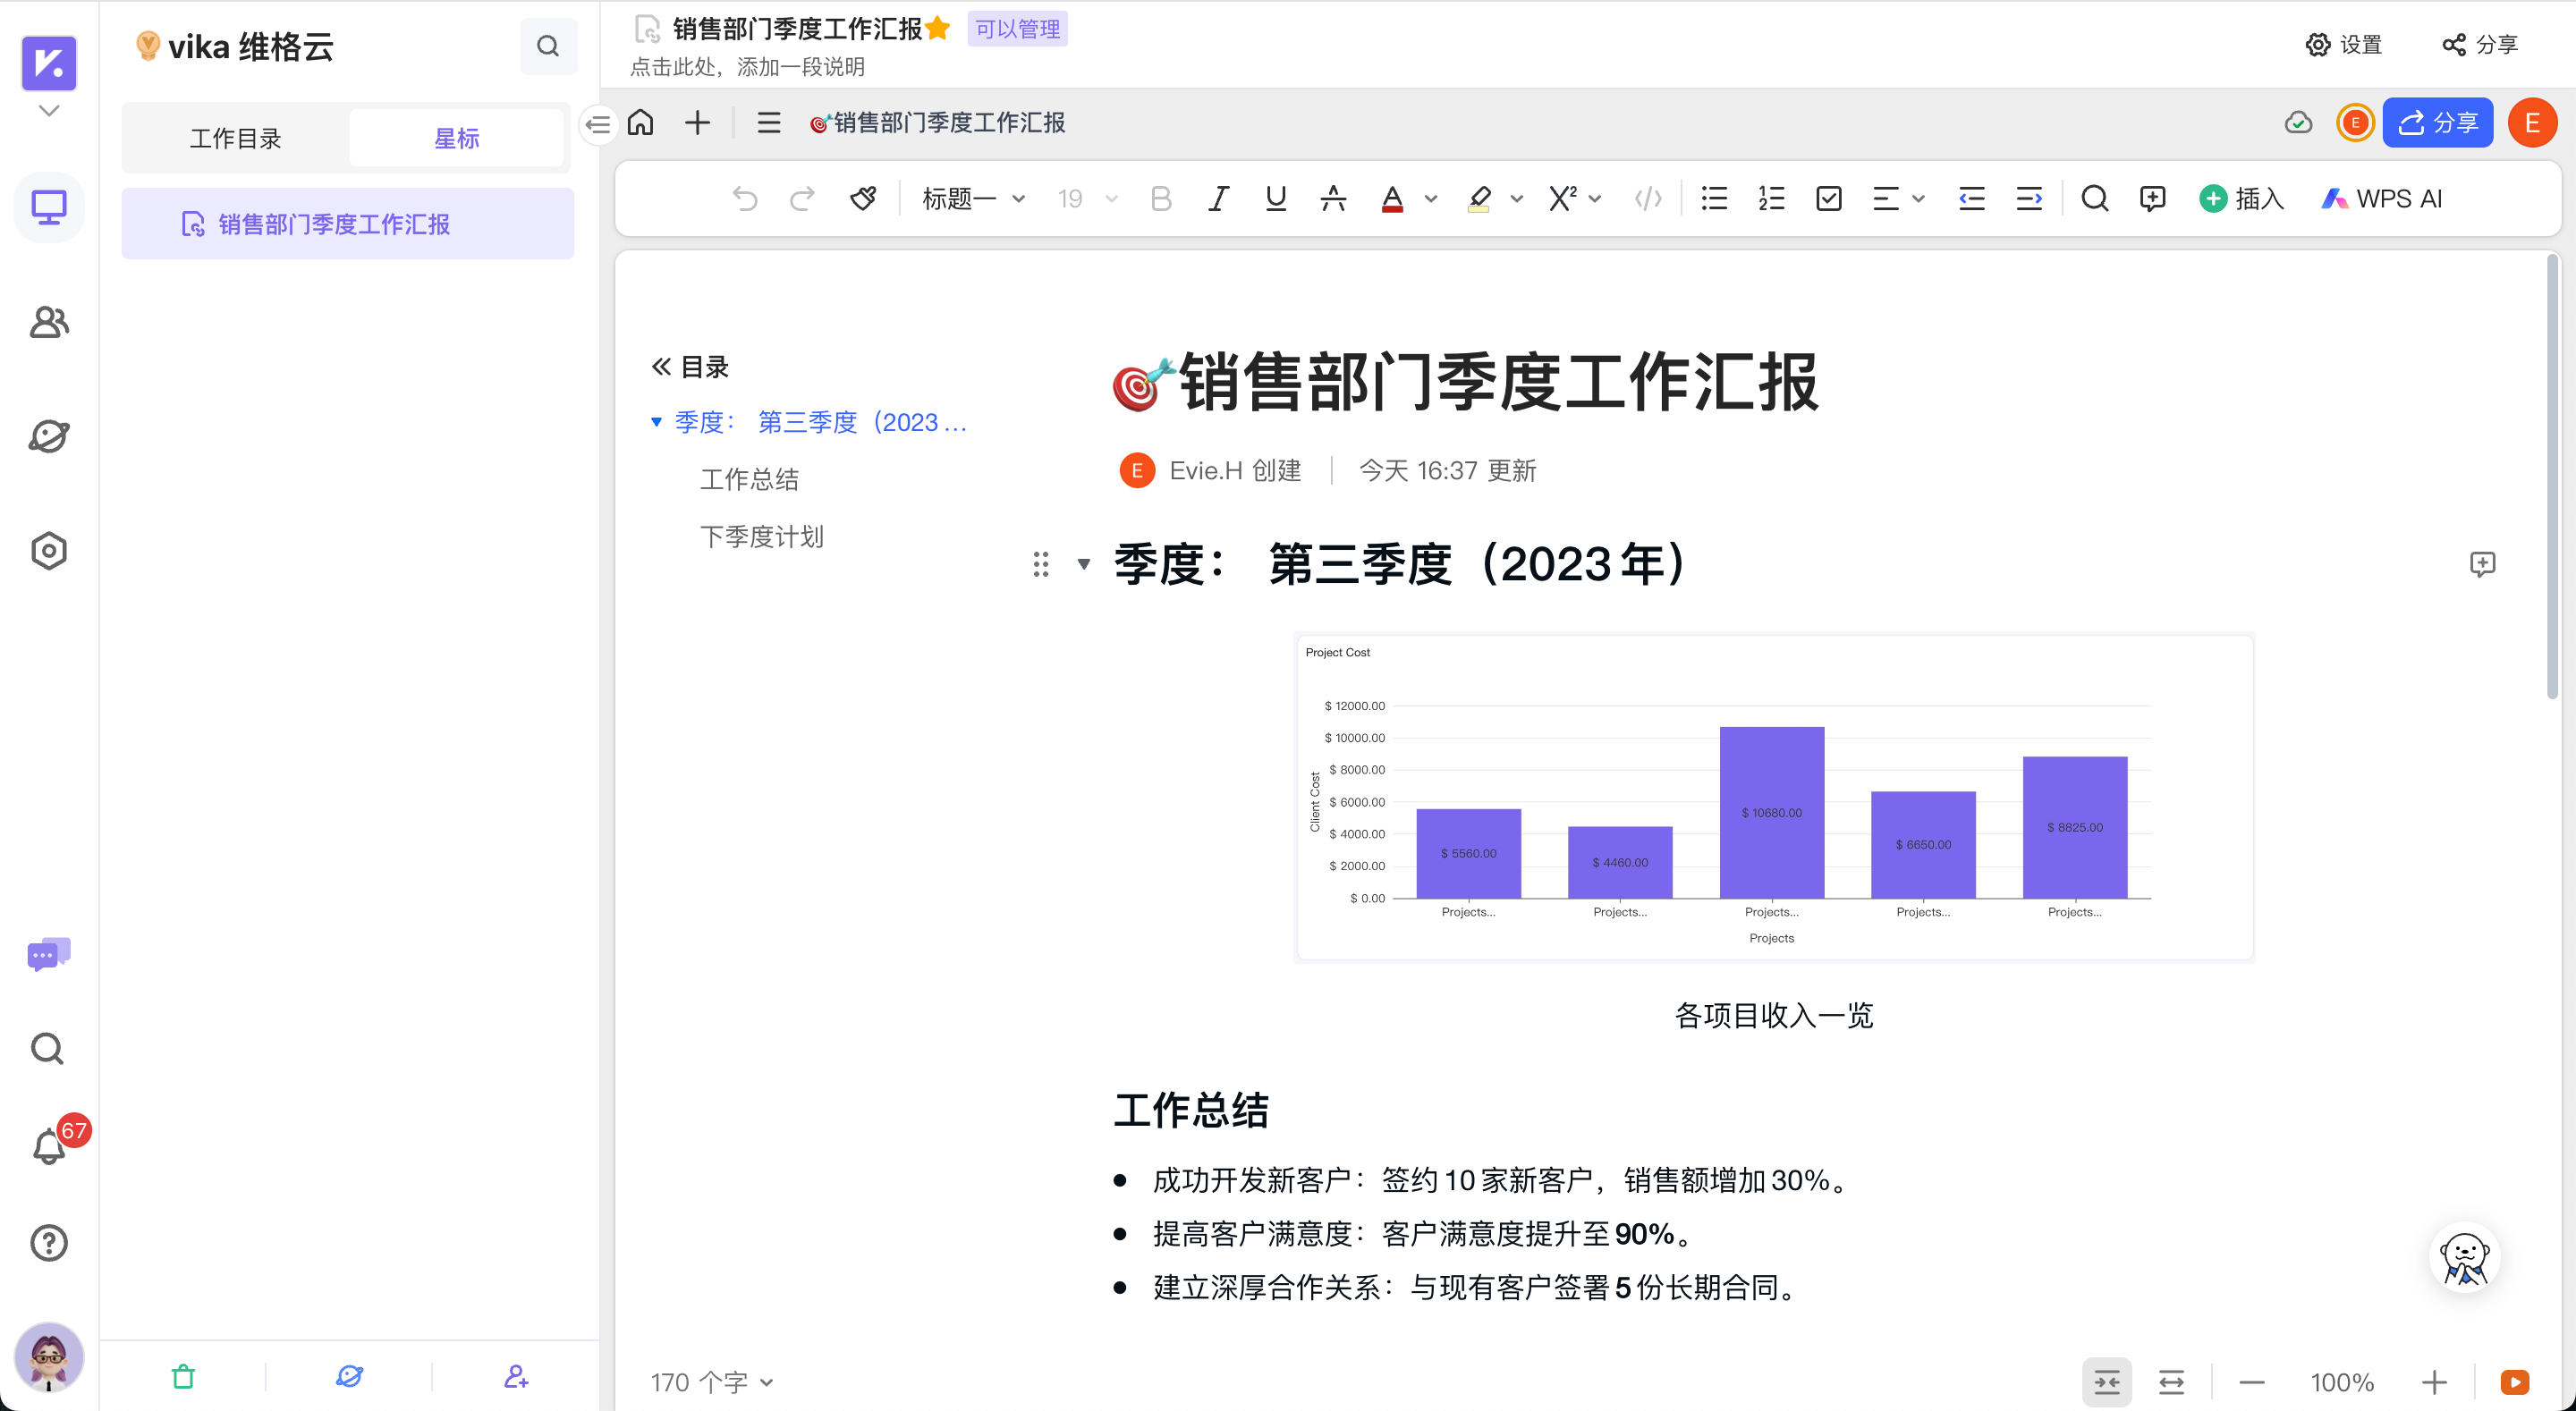This screenshot has width=2576, height=1411.
Task: Open the 工作总结 outline link
Action: [x=749, y=479]
